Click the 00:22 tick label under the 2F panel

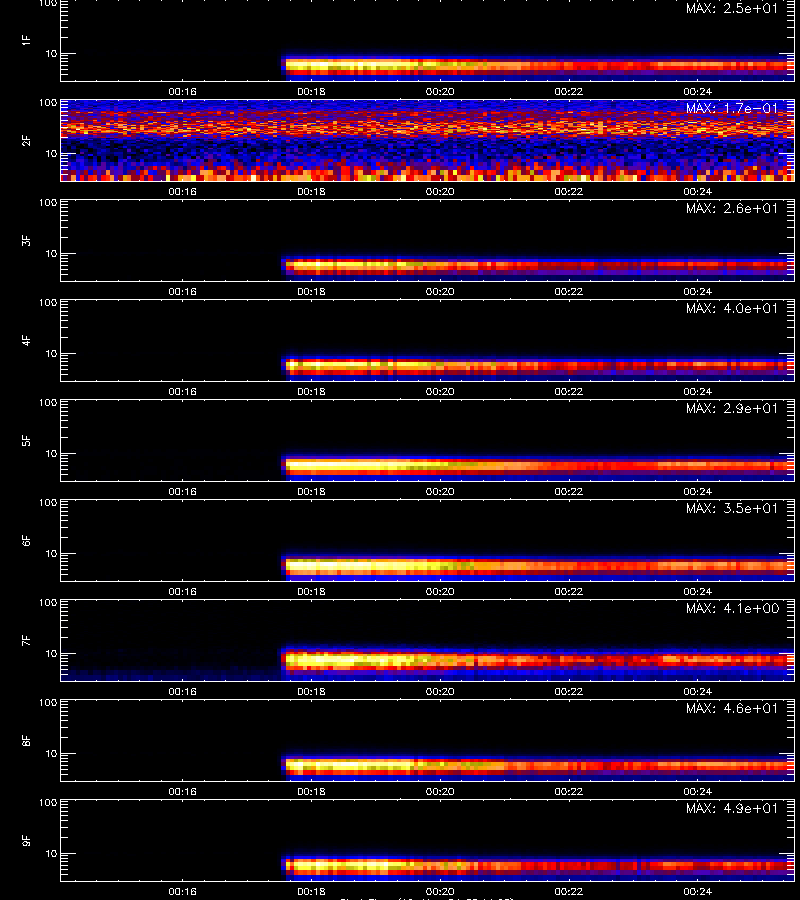coord(569,192)
